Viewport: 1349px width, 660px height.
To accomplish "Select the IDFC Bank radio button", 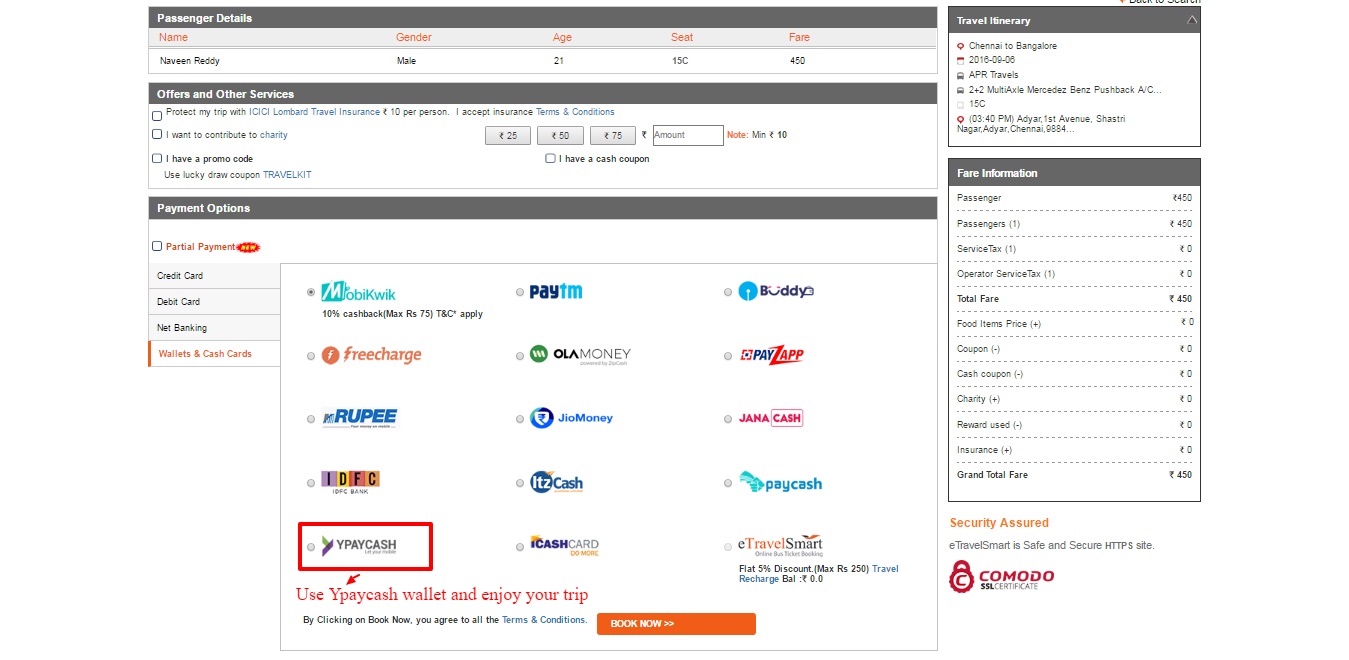I will (x=311, y=483).
